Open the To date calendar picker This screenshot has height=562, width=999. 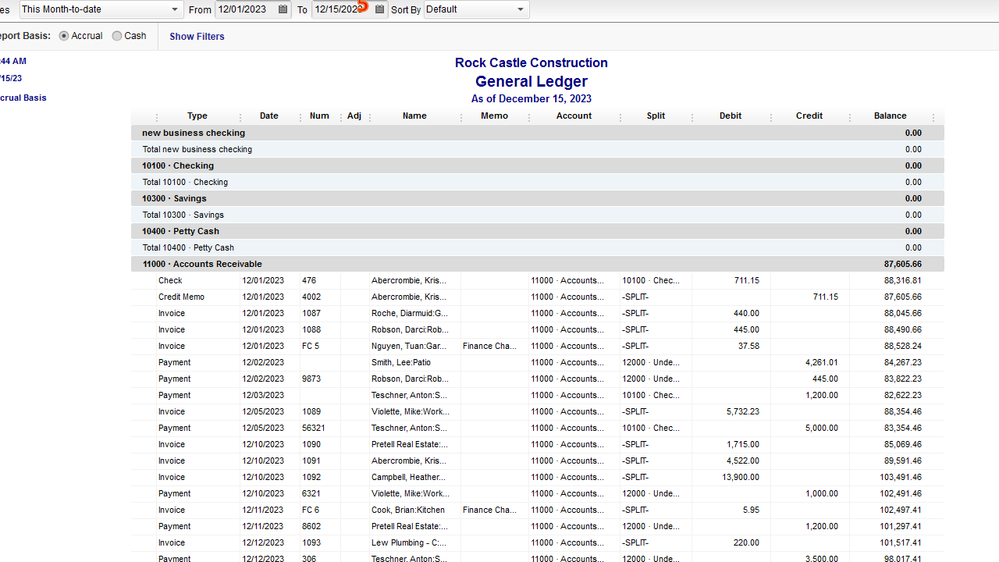(x=380, y=10)
